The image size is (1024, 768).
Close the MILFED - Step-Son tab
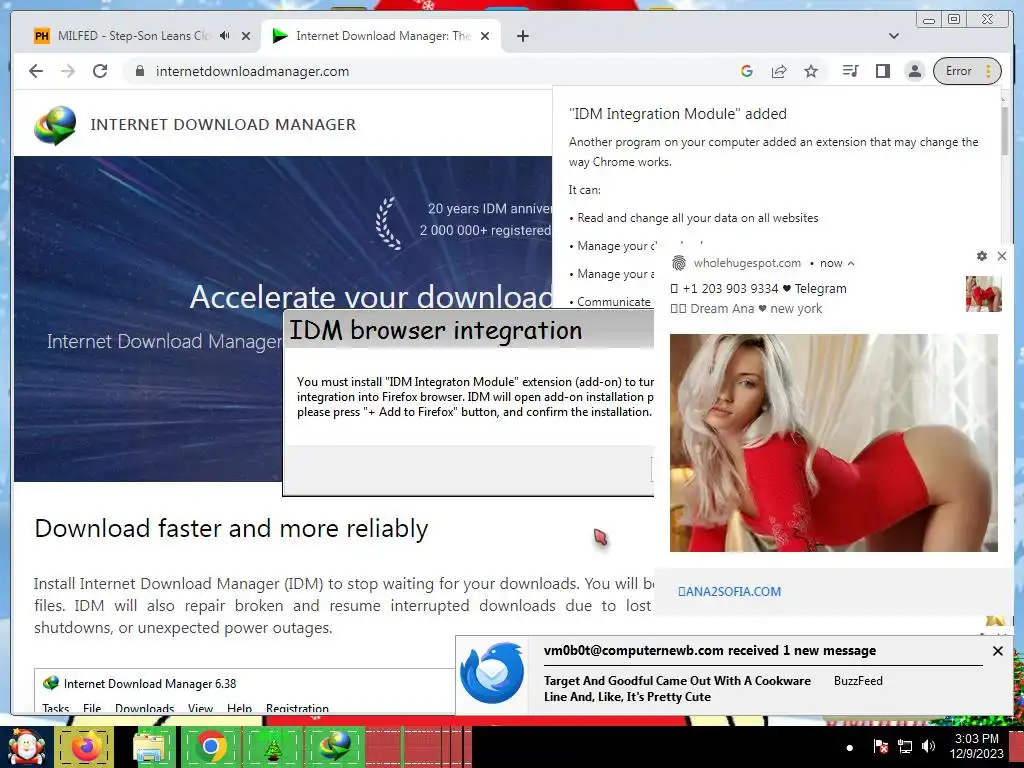click(x=246, y=37)
